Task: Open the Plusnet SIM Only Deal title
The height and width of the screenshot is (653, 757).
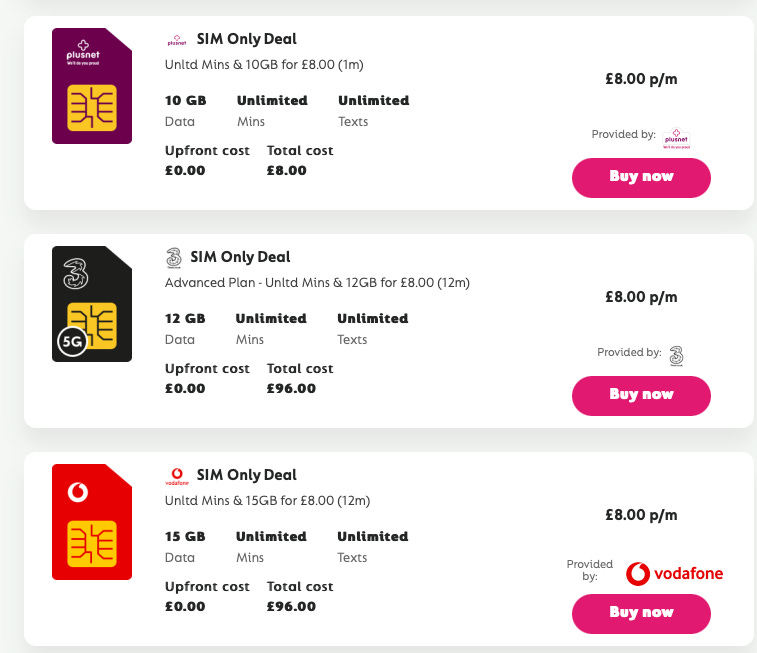Action: pyautogui.click(x=246, y=40)
